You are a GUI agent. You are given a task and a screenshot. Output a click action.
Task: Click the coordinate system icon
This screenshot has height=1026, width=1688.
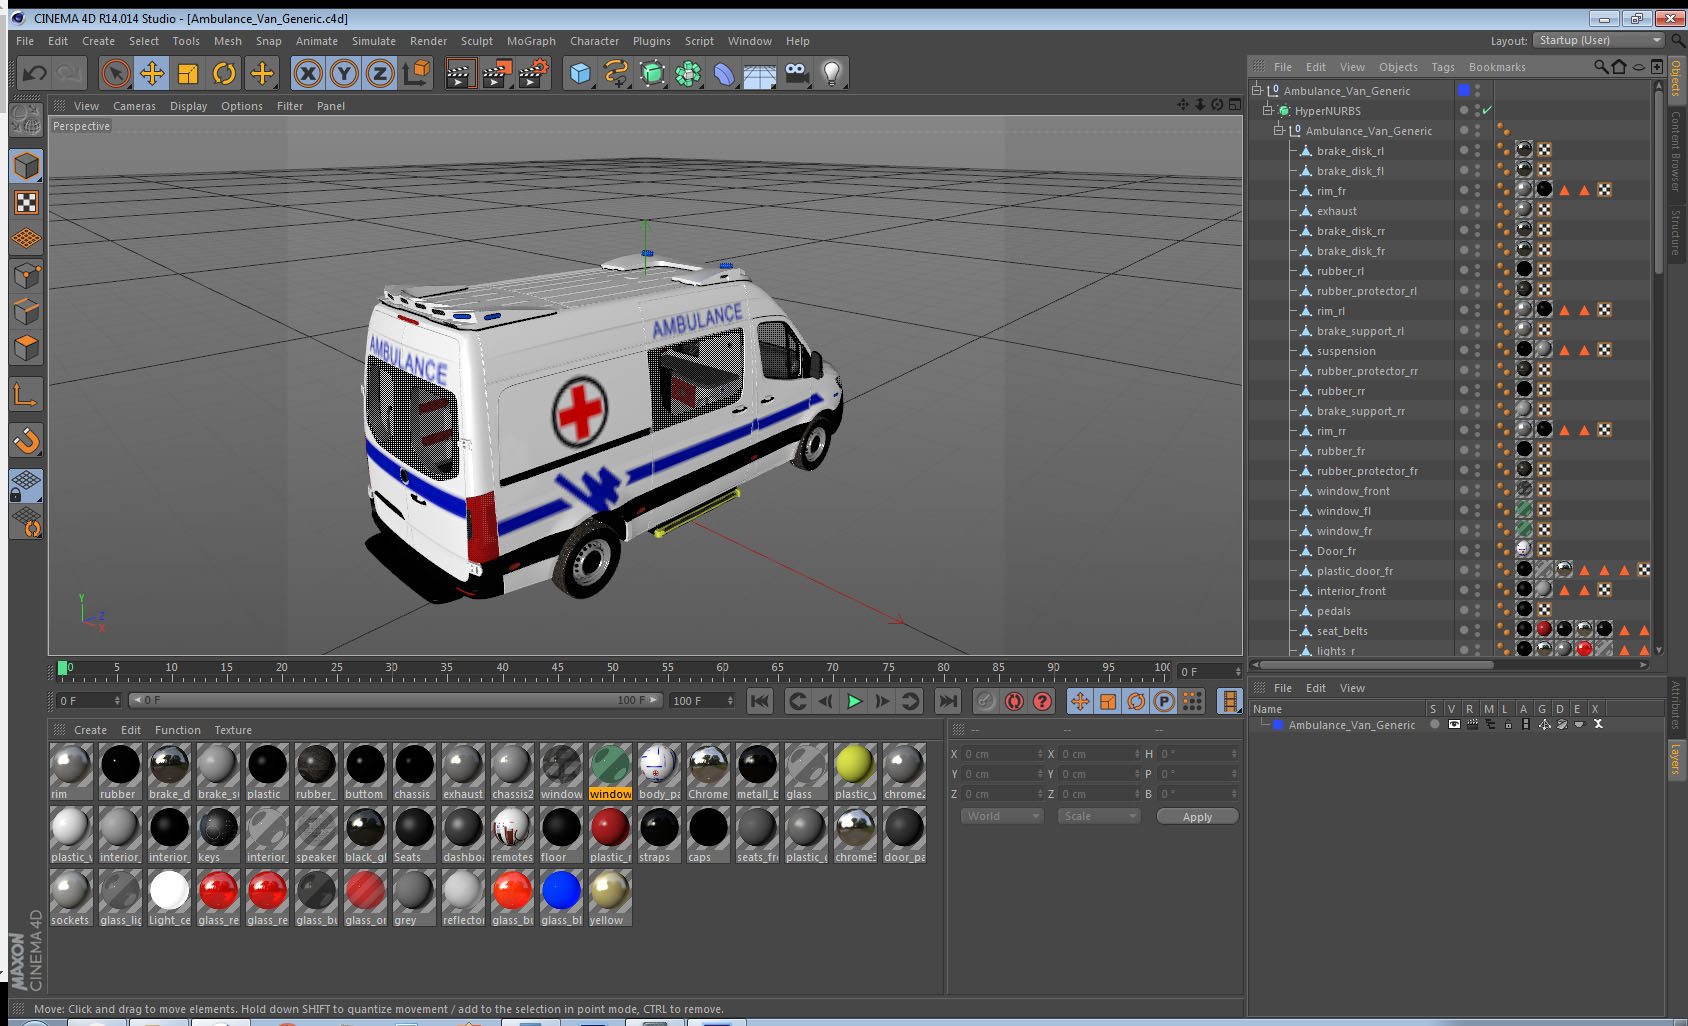click(x=416, y=73)
